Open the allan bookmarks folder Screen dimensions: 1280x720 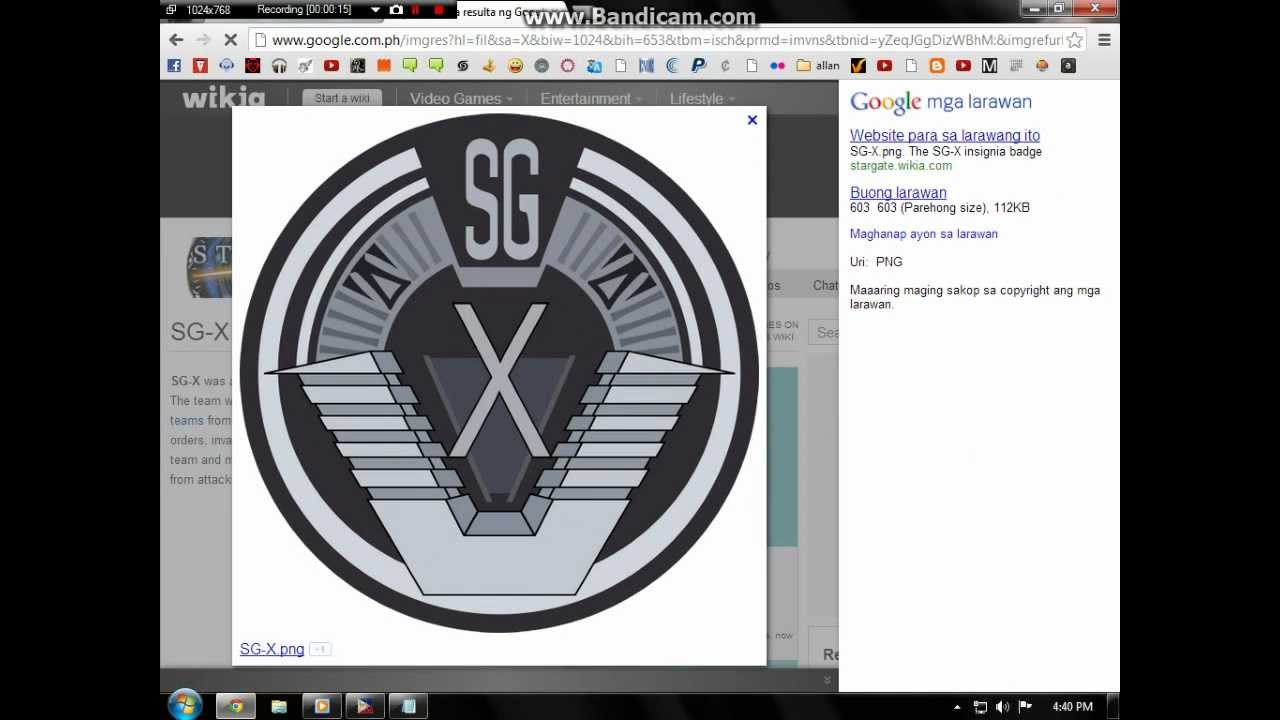[818, 66]
